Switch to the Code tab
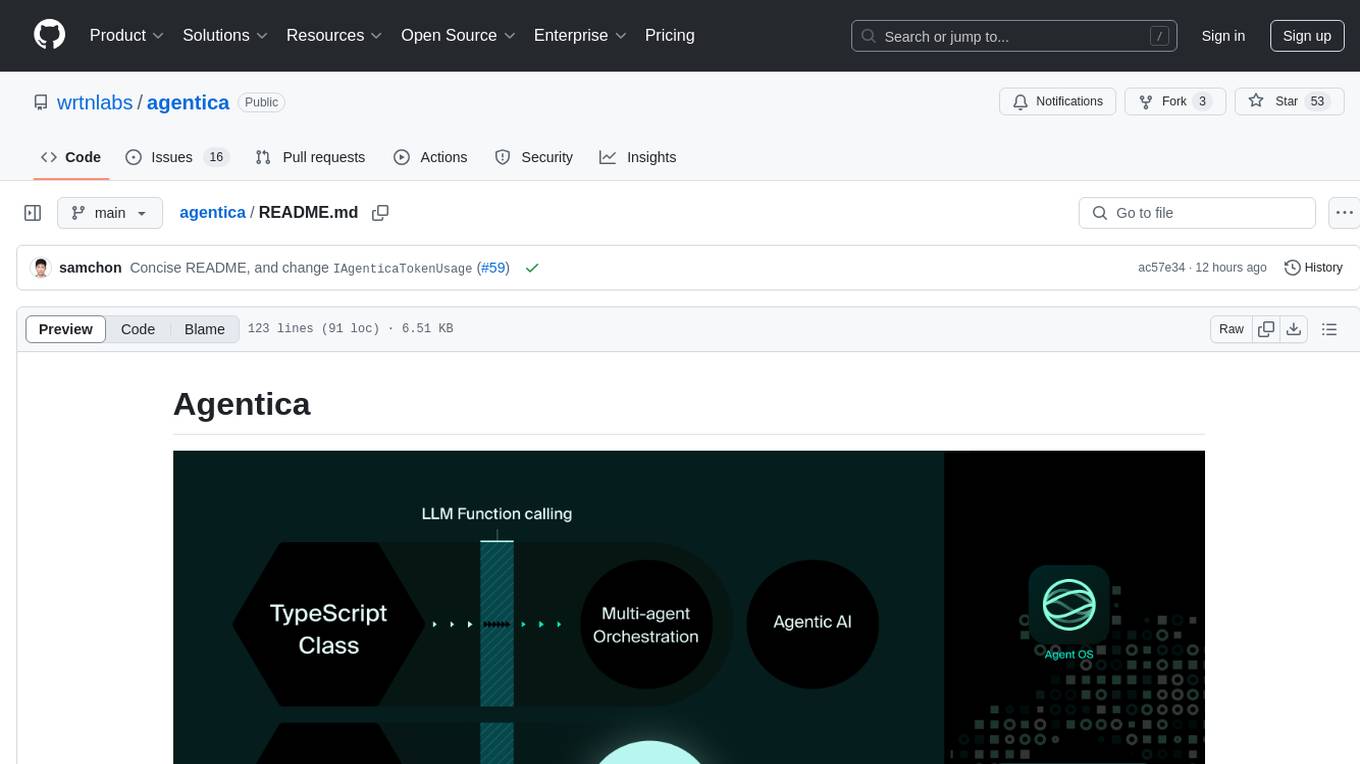Image resolution: width=1360 pixels, height=764 pixels. point(70,157)
